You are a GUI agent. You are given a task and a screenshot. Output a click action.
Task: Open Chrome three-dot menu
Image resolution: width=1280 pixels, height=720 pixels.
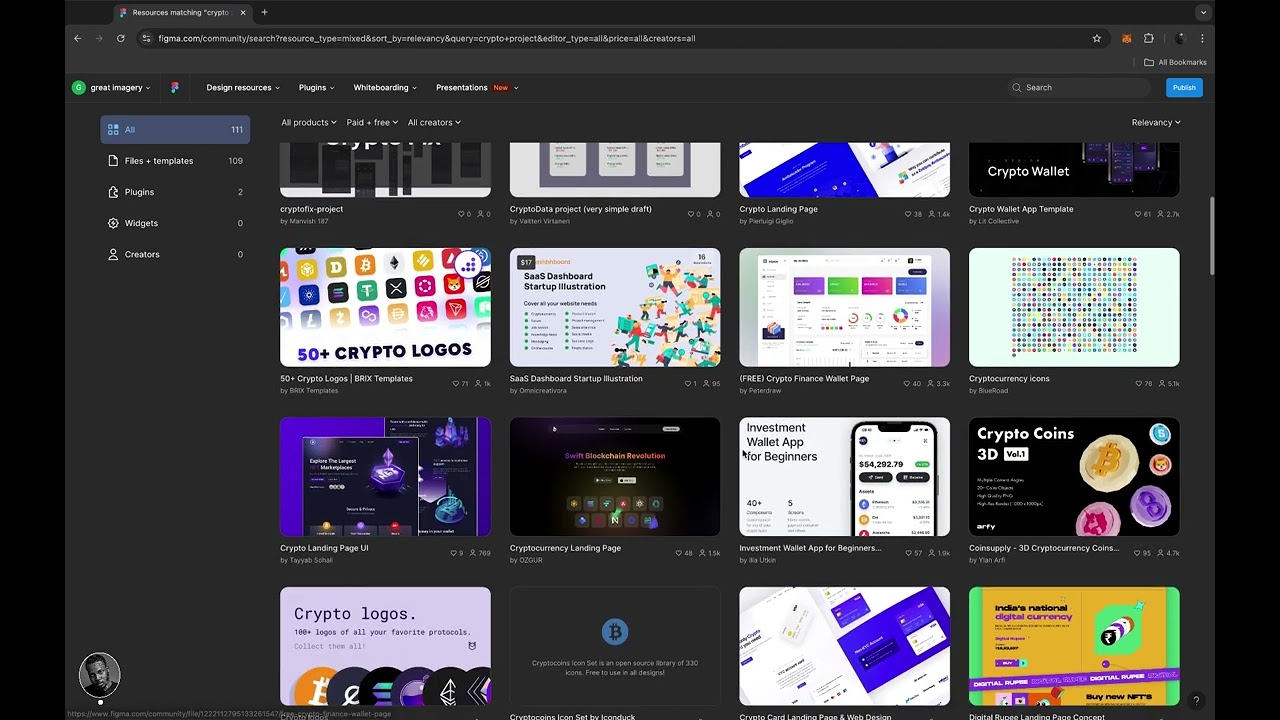1202,38
